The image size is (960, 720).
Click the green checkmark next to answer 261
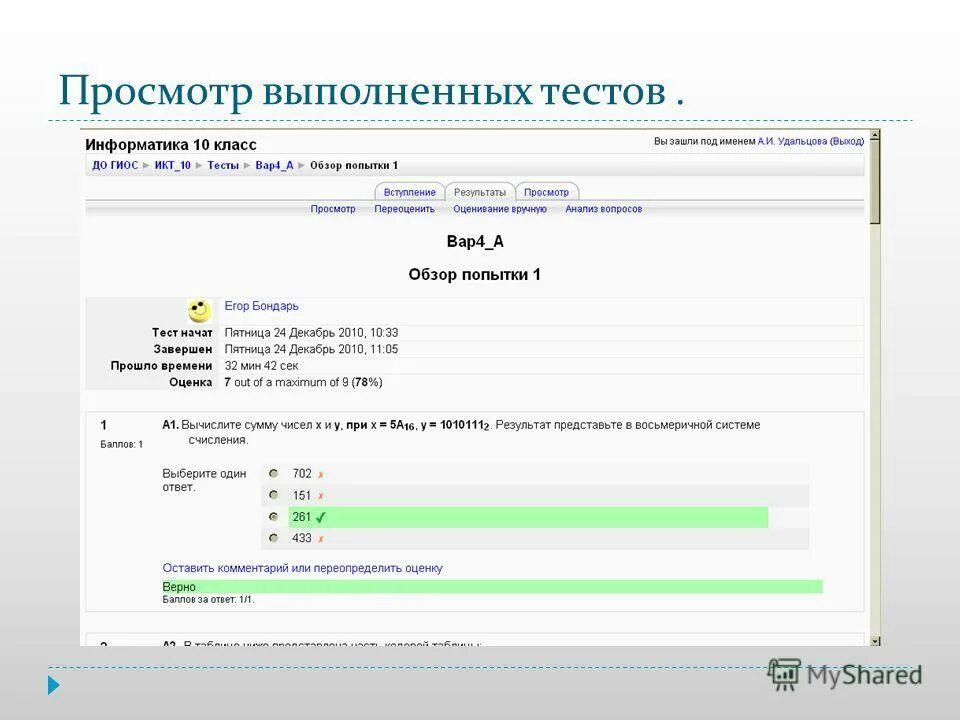[x=321, y=517]
